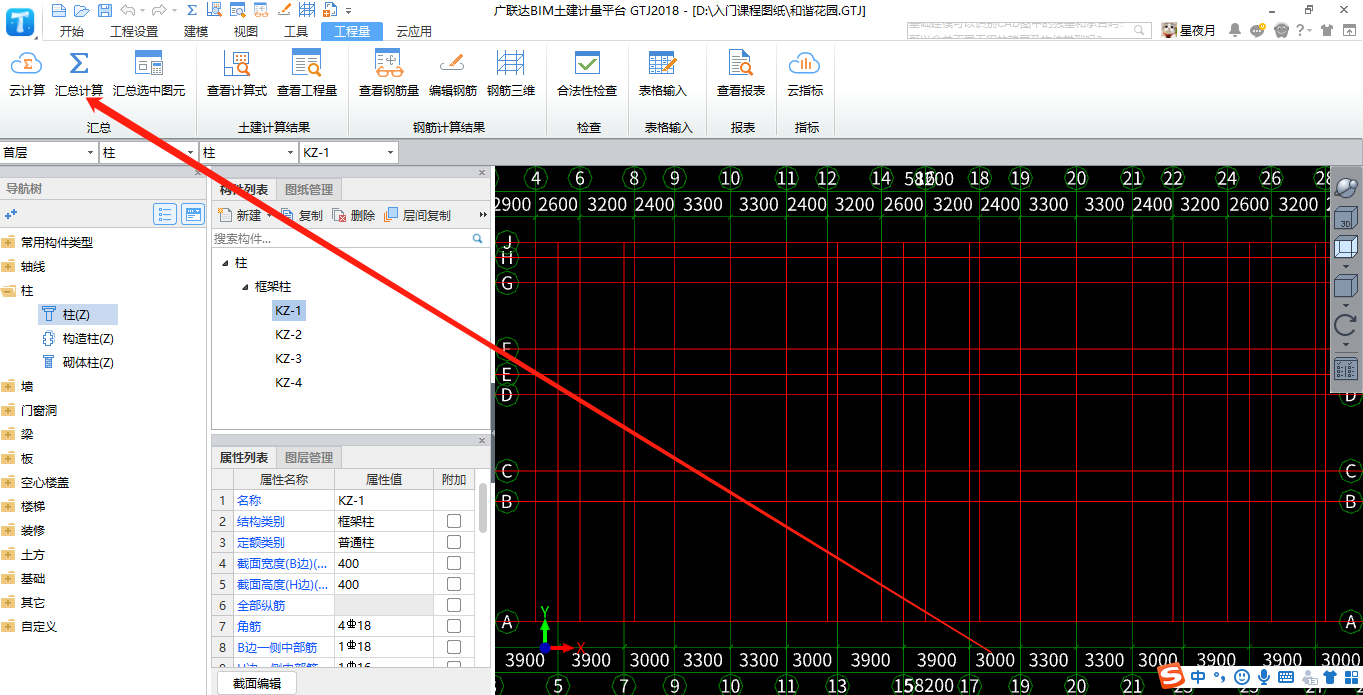The width and height of the screenshot is (1363, 695).
Task: Click the redo arrow in quick access toolbar
Action: pos(158,10)
